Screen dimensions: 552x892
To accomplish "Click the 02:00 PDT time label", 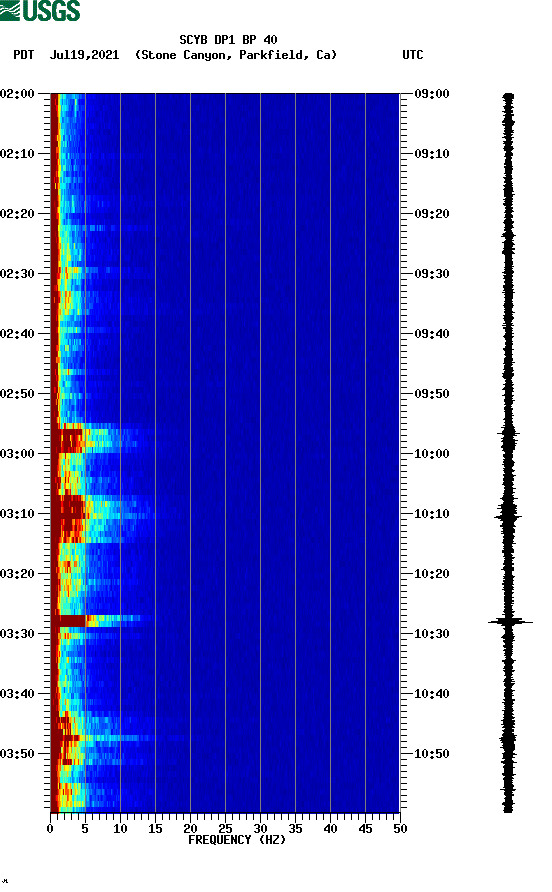I will point(17,93).
